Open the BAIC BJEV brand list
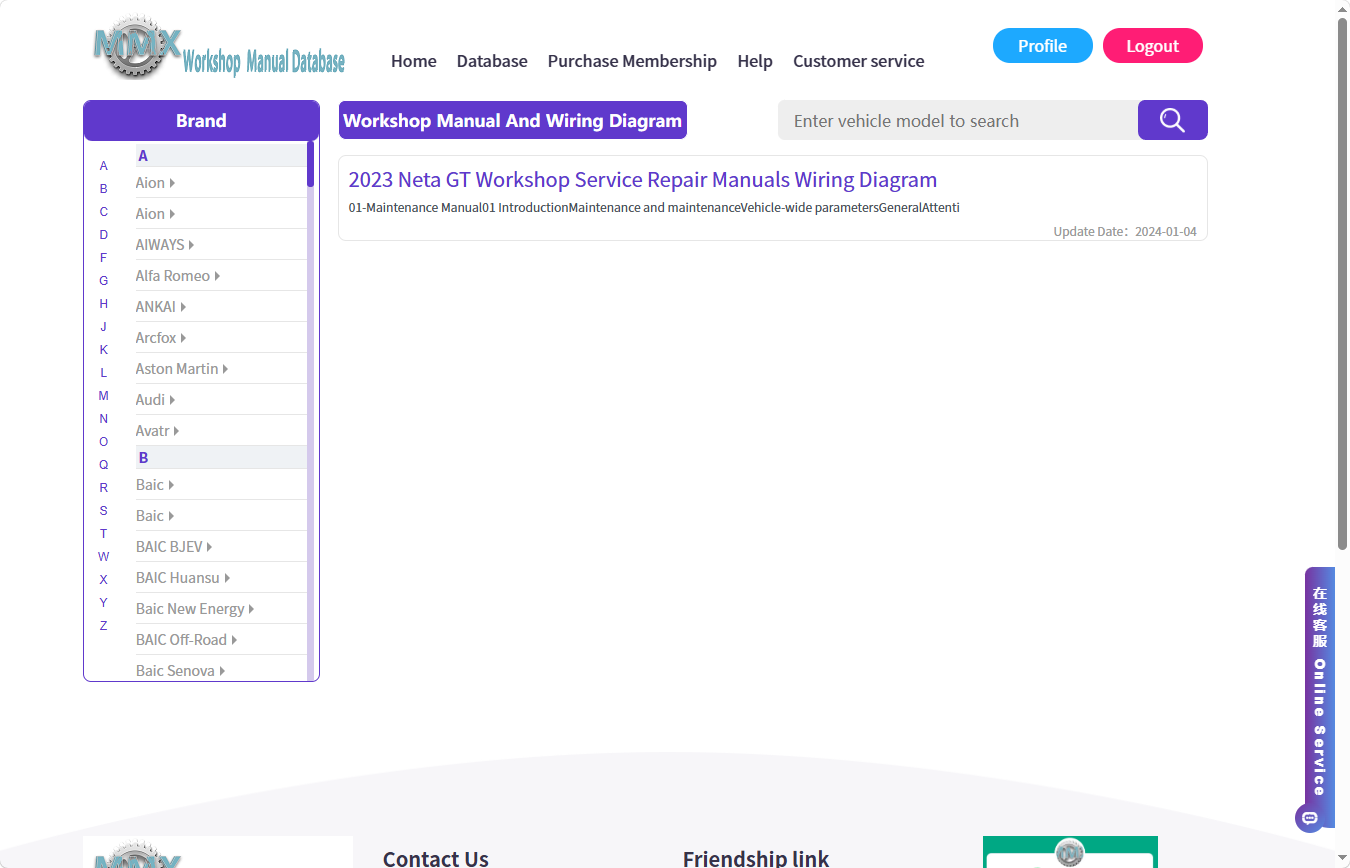 tap(174, 547)
